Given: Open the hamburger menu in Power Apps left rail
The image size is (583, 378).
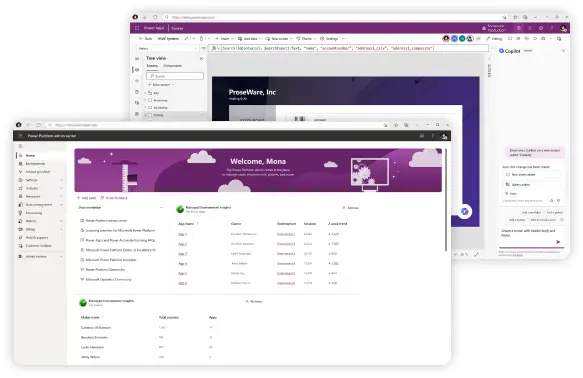Looking at the screenshot, I should 137,59.
